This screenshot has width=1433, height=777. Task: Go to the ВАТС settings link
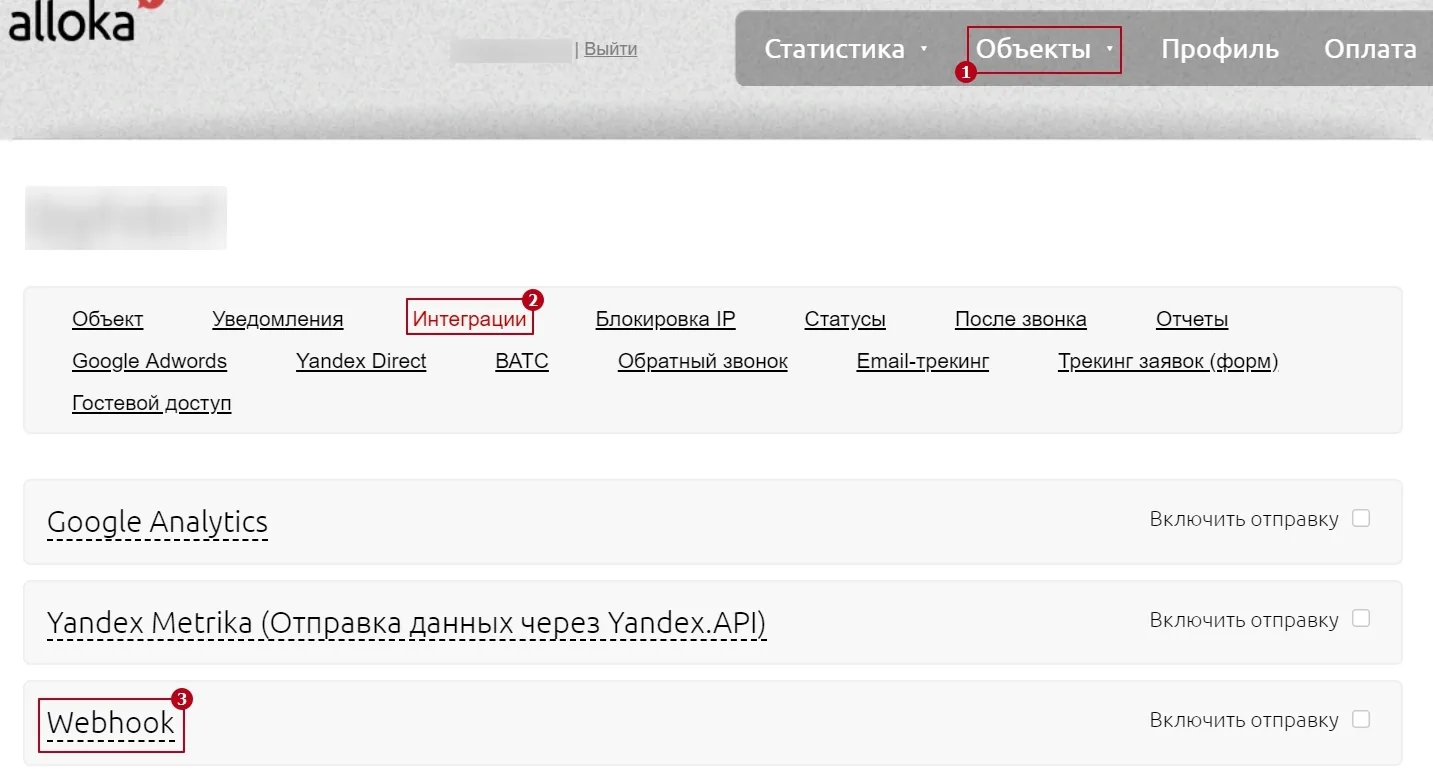point(522,361)
